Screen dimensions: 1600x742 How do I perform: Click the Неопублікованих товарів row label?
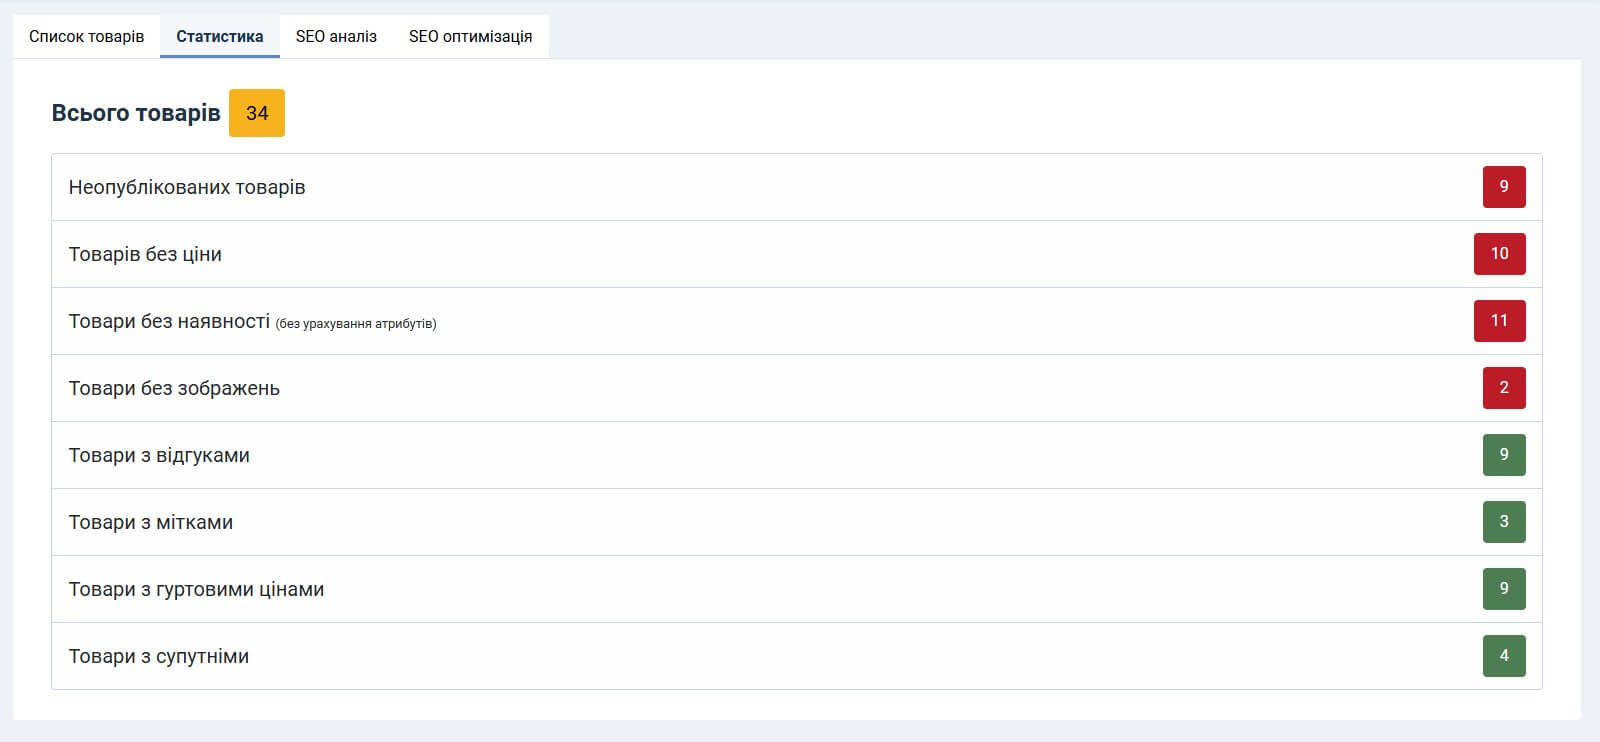coord(187,187)
